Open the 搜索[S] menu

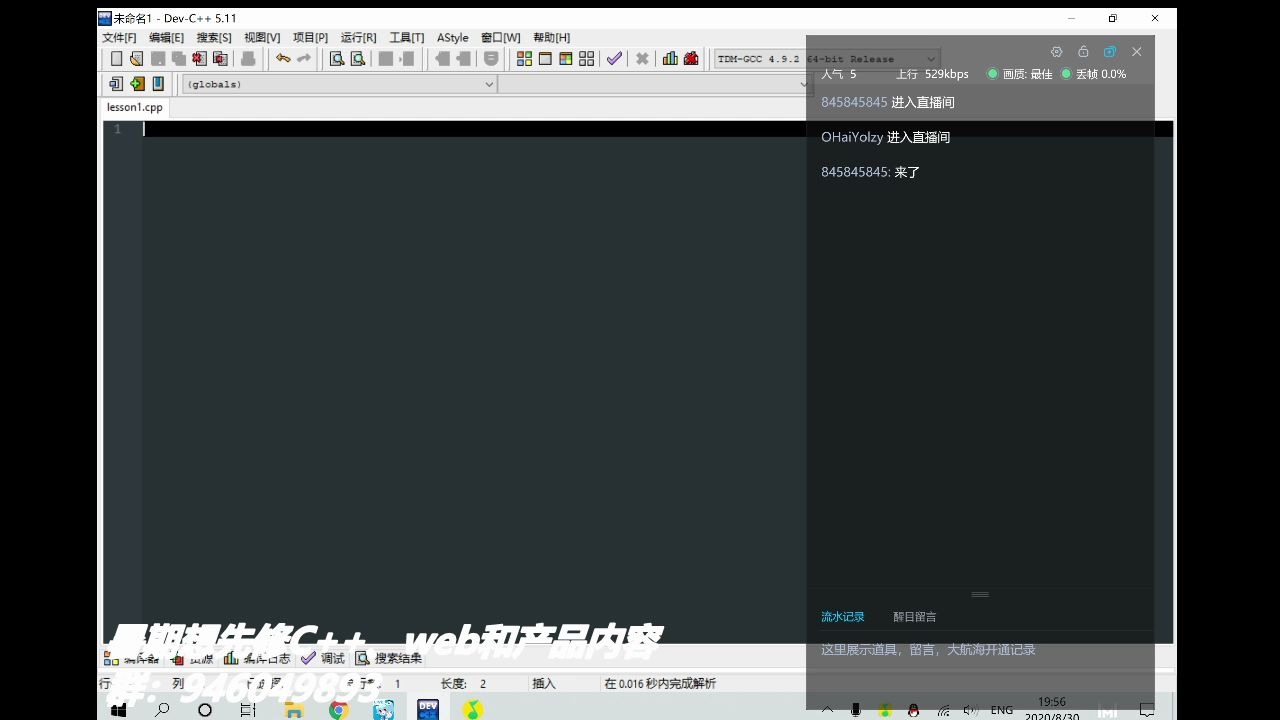214,38
